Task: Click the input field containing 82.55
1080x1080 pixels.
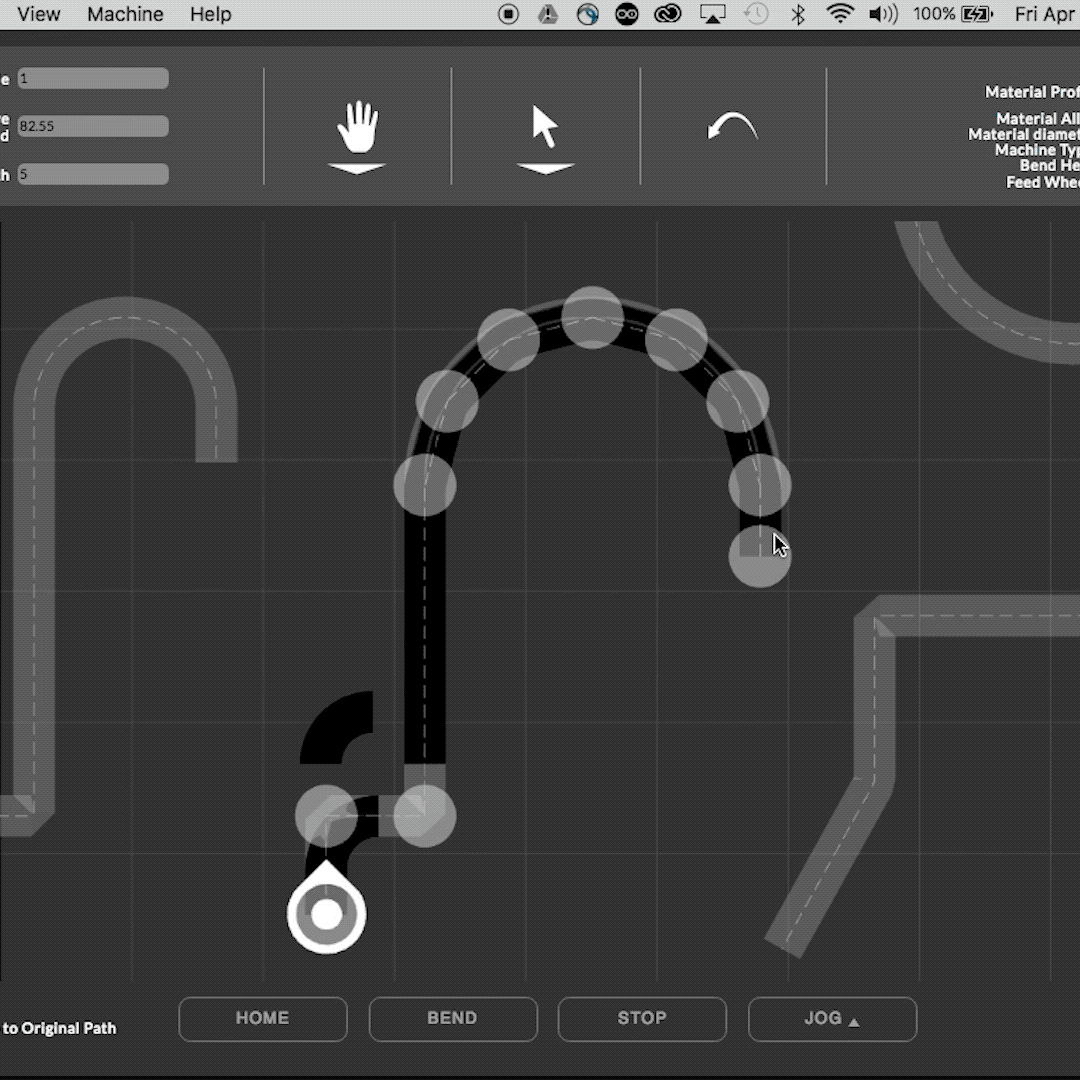Action: click(x=92, y=126)
